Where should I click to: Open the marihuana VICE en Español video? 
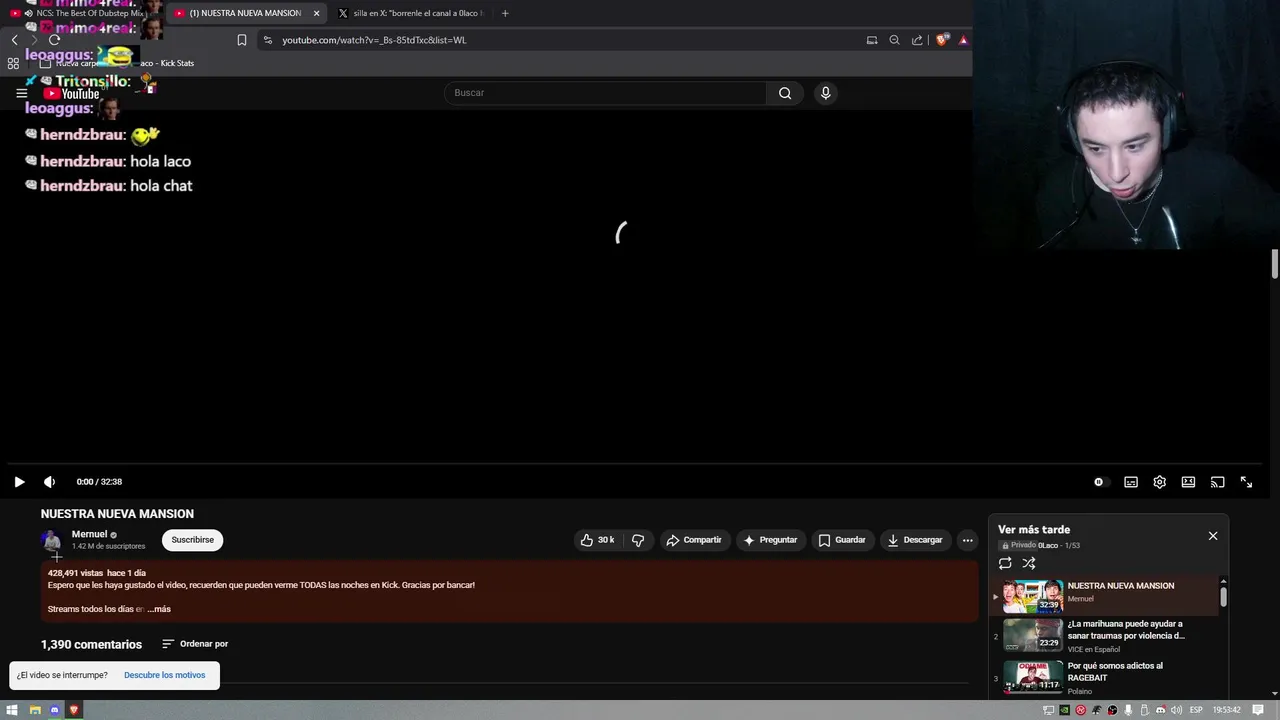tap(1104, 636)
